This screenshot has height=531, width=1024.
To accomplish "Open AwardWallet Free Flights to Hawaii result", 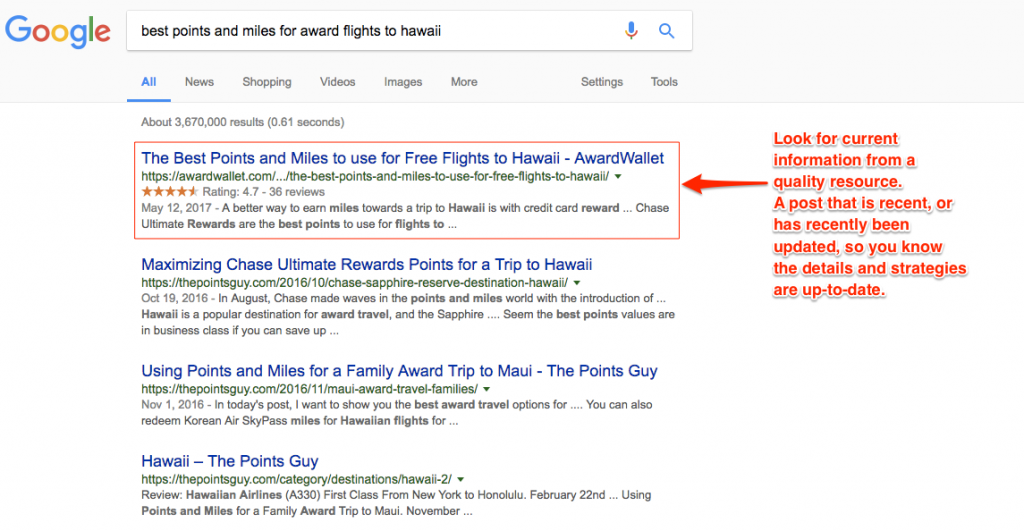I will click(402, 158).
